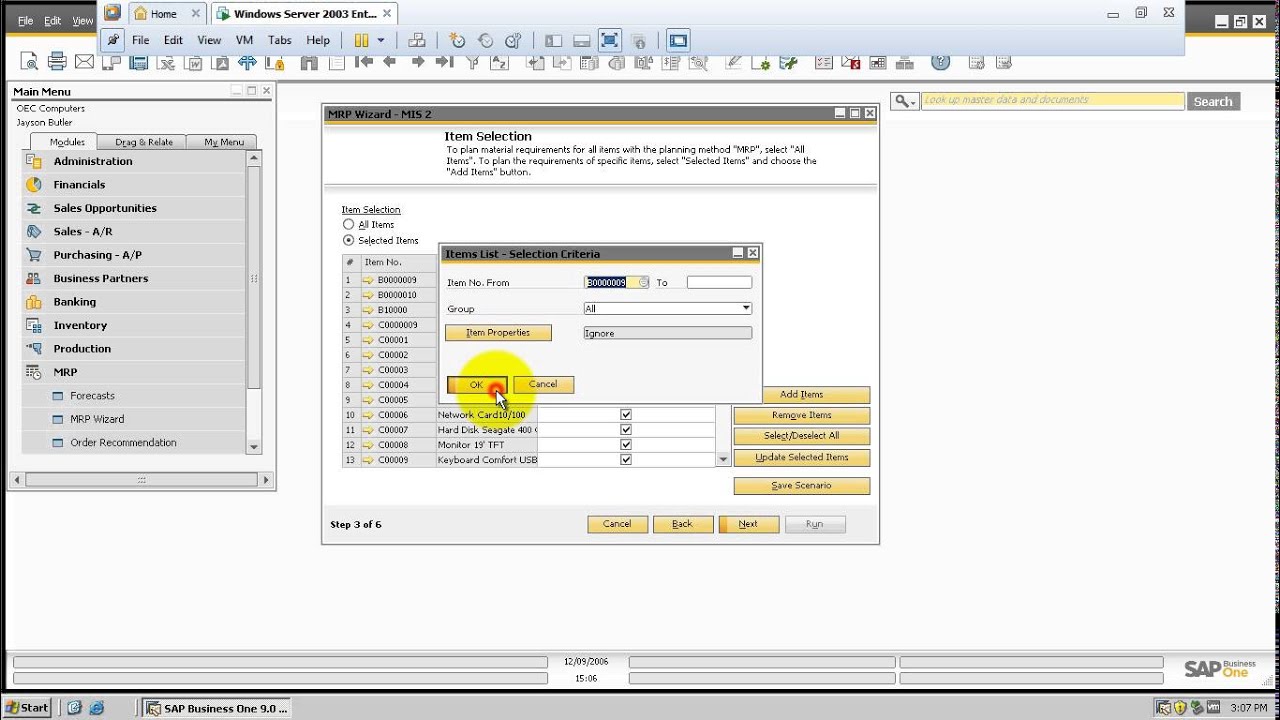Click choose-from-list icon in Item No. From
The height and width of the screenshot is (720, 1280).
click(642, 283)
